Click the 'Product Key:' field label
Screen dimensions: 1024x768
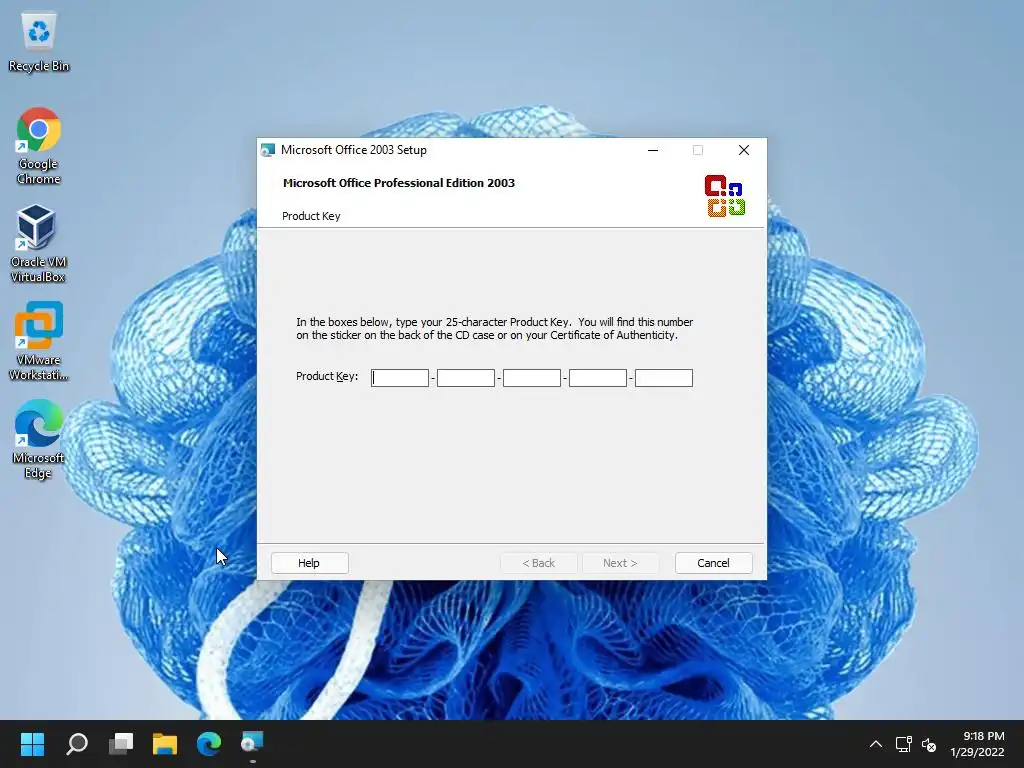coord(327,376)
